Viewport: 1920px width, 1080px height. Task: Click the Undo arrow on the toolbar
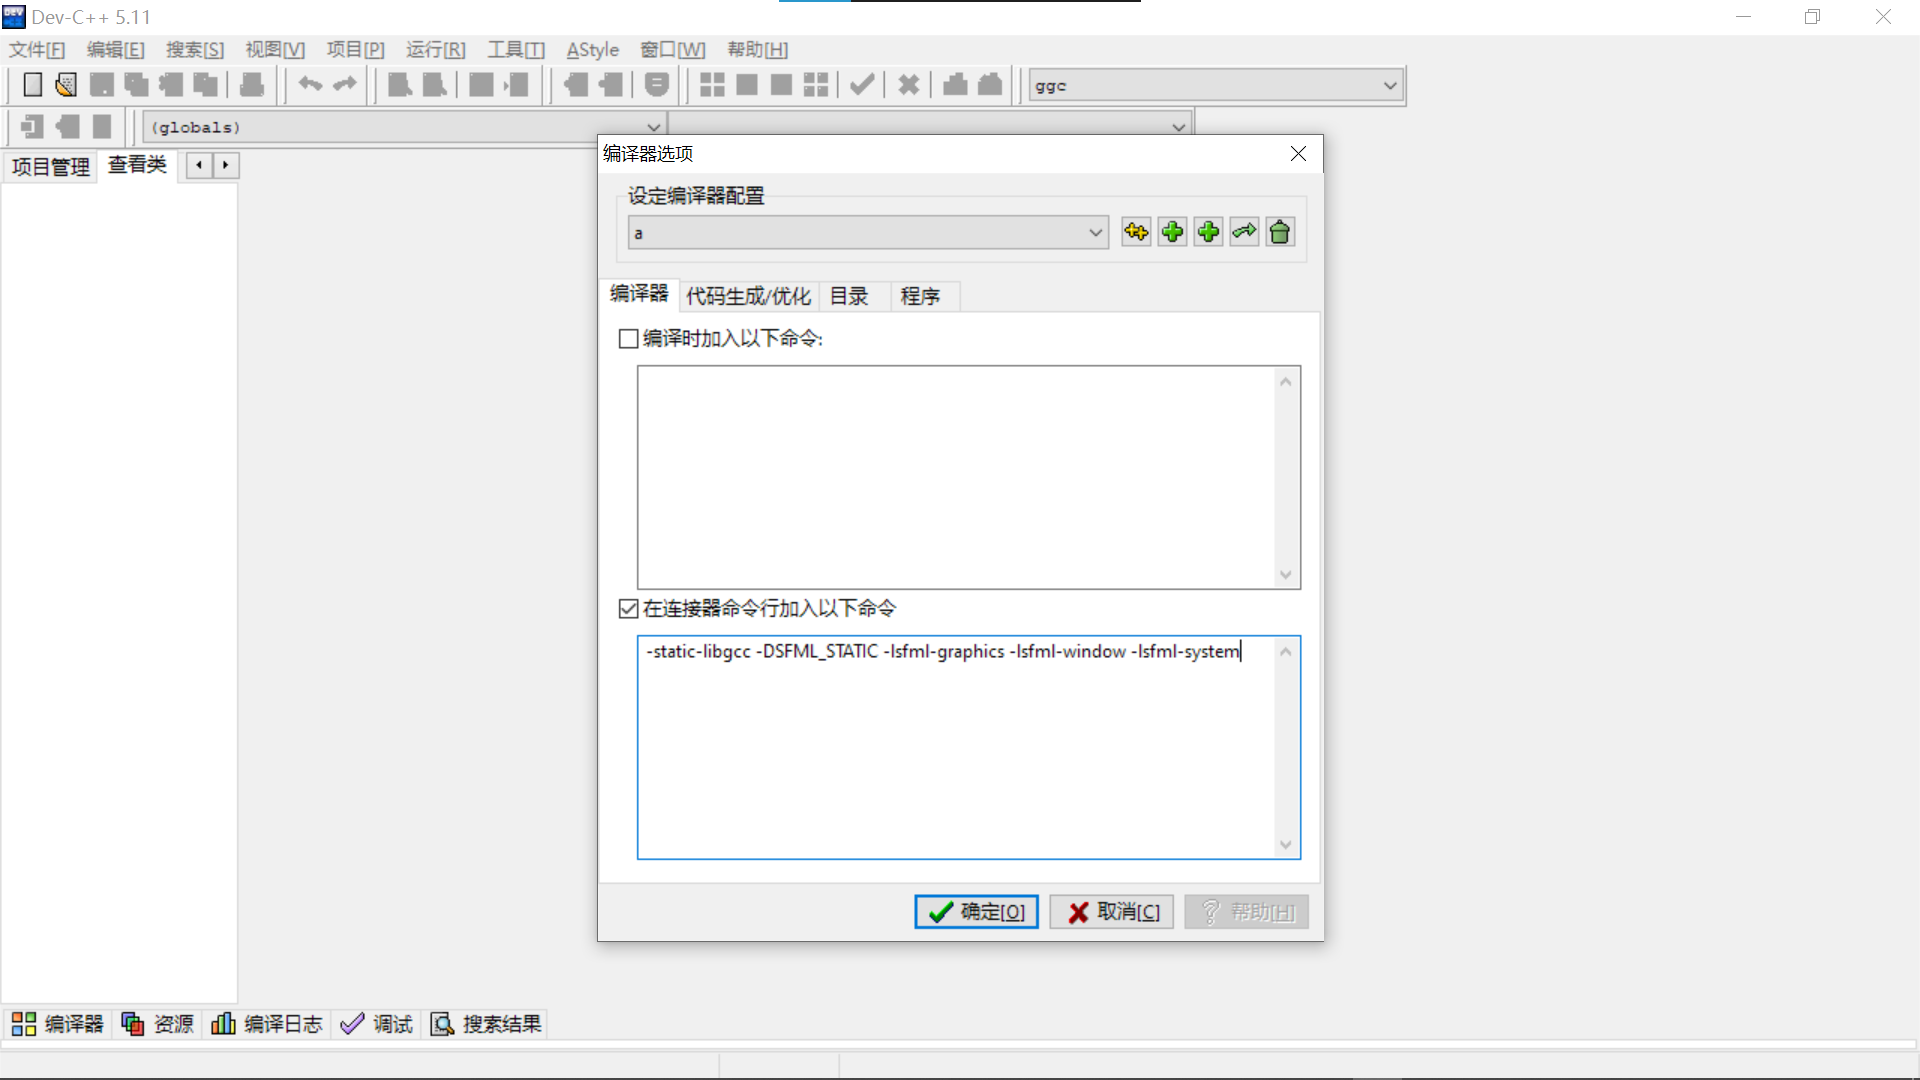[x=309, y=85]
